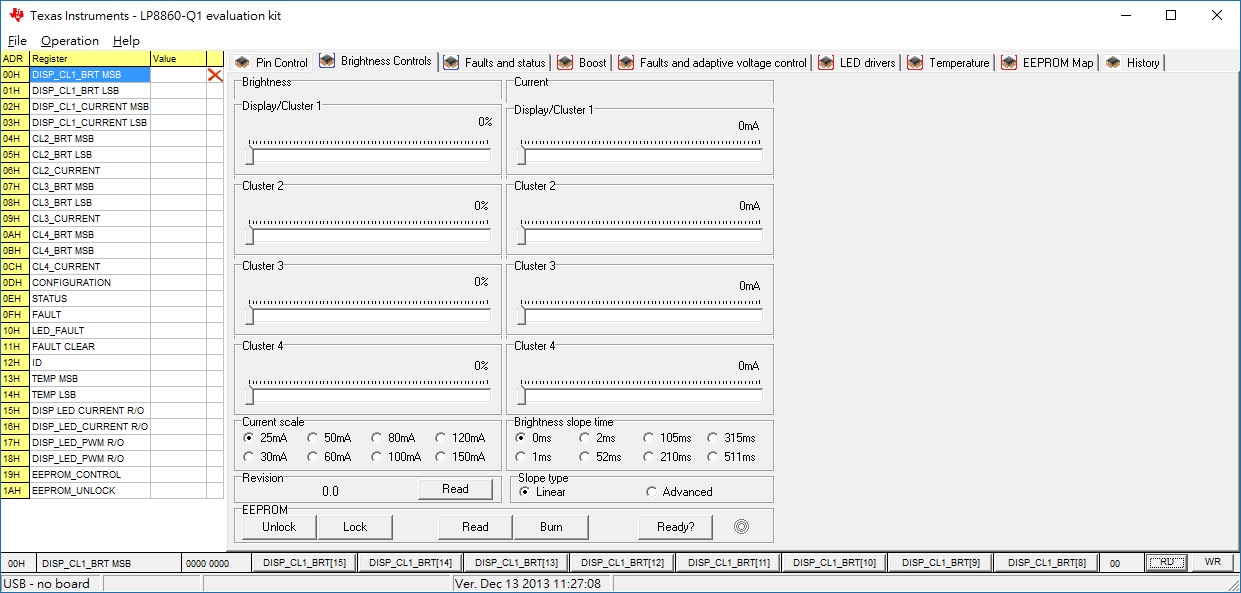Click the chip icon on EEPROM Map tab
The width and height of the screenshot is (1241, 593).
tap(1009, 63)
